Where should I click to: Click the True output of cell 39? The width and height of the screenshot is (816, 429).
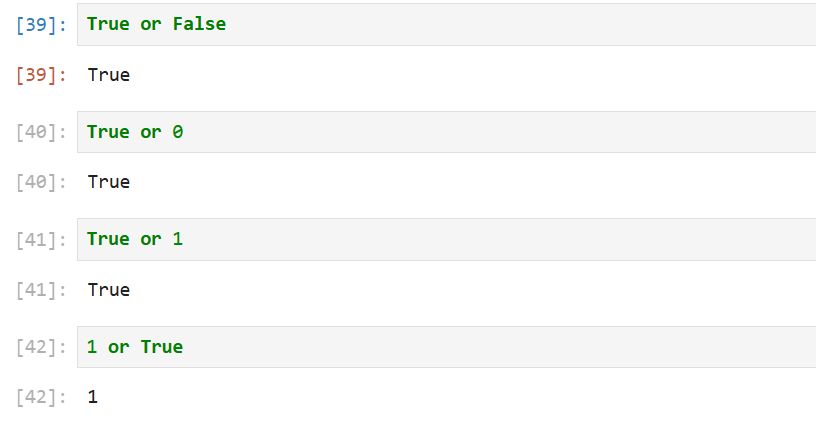point(109,75)
